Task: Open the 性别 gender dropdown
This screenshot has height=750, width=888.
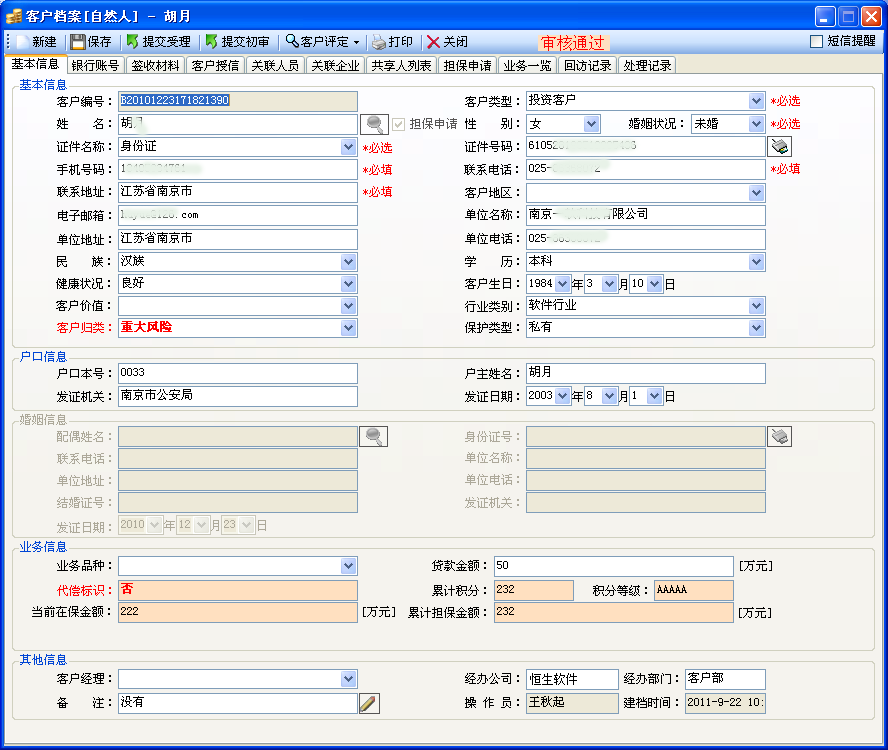Action: point(591,124)
